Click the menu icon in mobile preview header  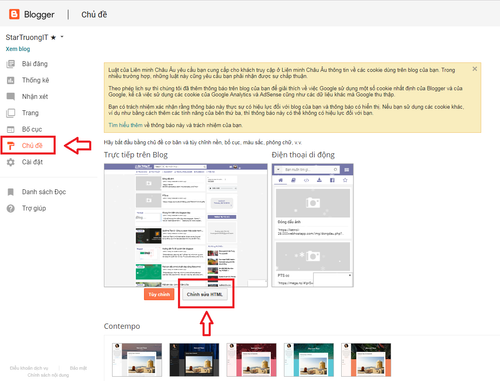pos(346,170)
